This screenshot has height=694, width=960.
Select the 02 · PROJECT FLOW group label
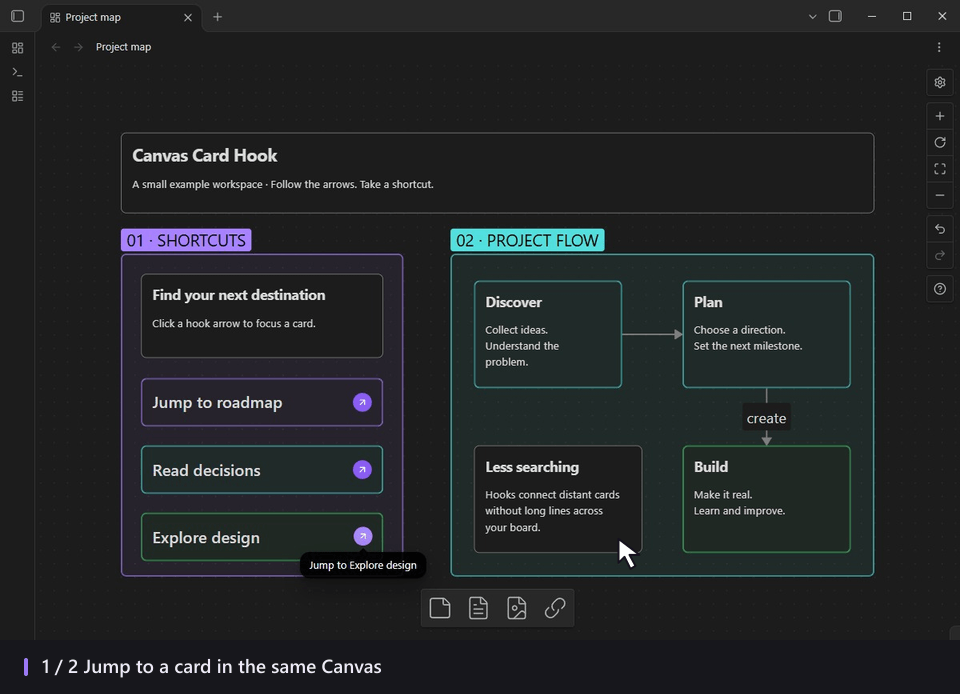[527, 241]
